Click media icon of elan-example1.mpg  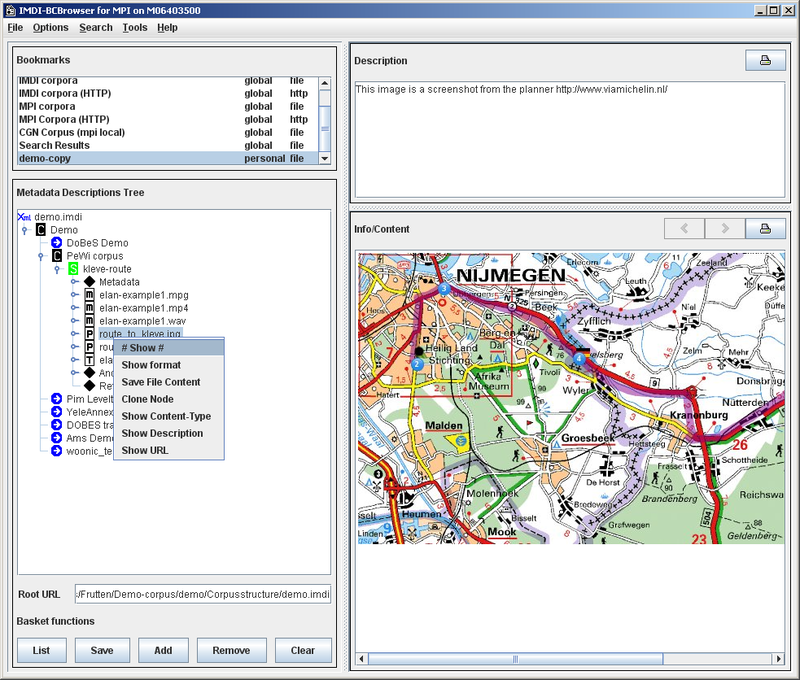[89, 295]
